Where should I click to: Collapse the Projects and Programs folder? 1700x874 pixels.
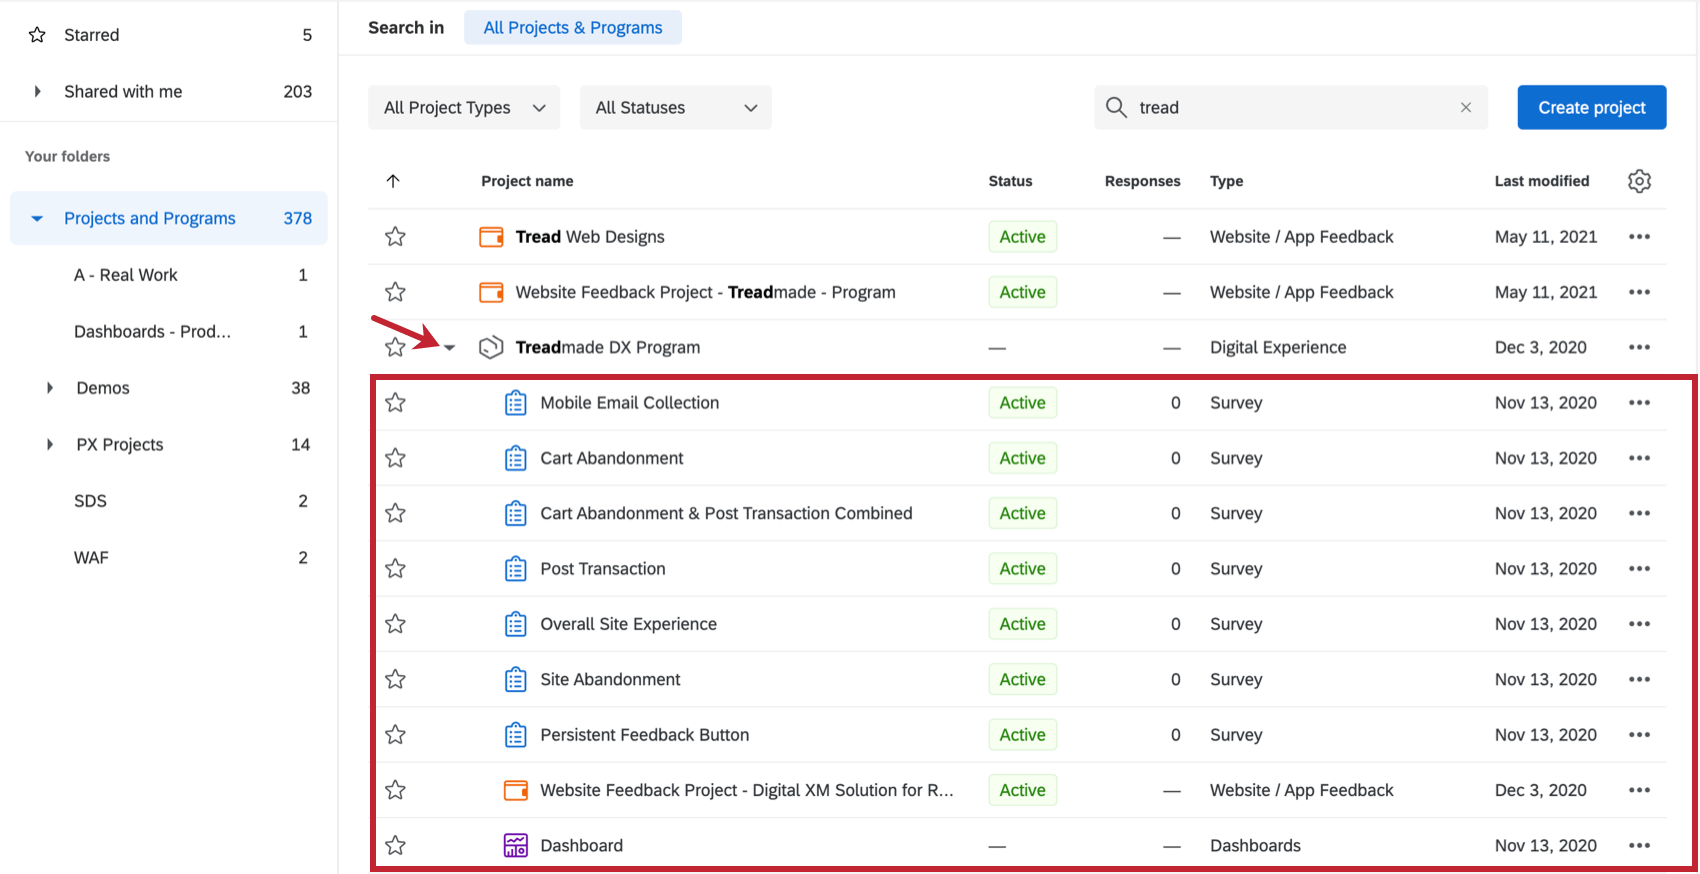click(x=37, y=218)
